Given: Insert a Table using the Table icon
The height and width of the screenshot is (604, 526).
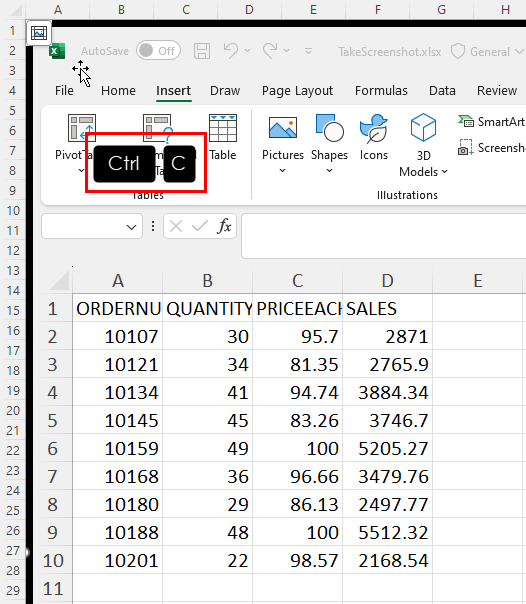Looking at the screenshot, I should click(223, 128).
